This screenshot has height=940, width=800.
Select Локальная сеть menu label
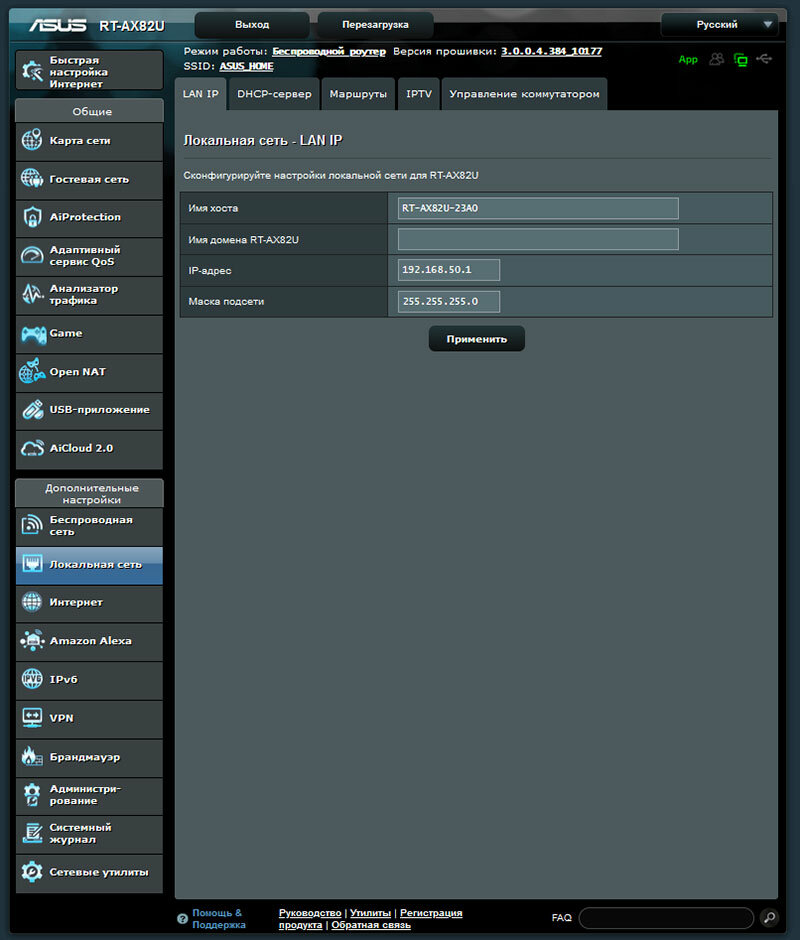click(x=95, y=564)
